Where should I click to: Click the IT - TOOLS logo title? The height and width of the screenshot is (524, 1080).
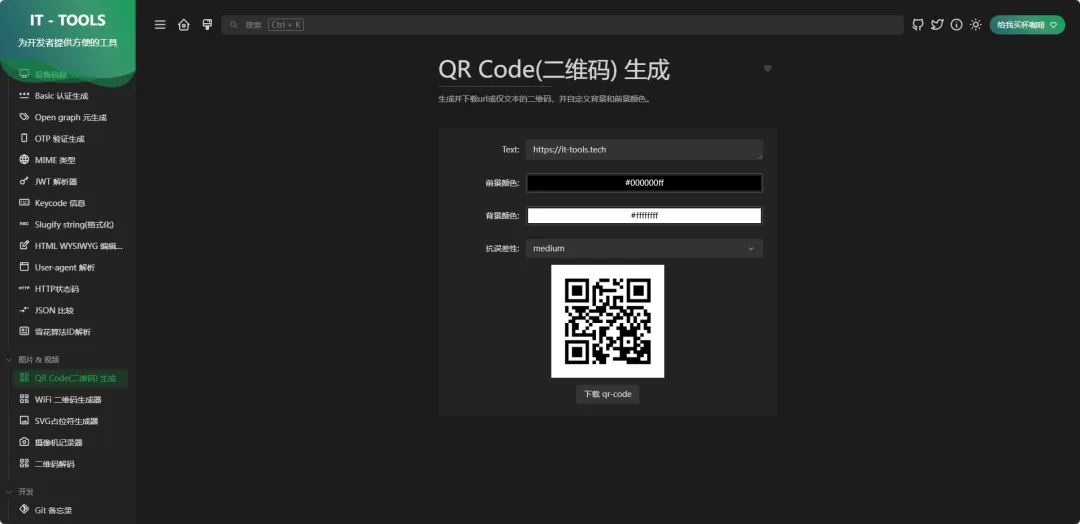pos(68,21)
